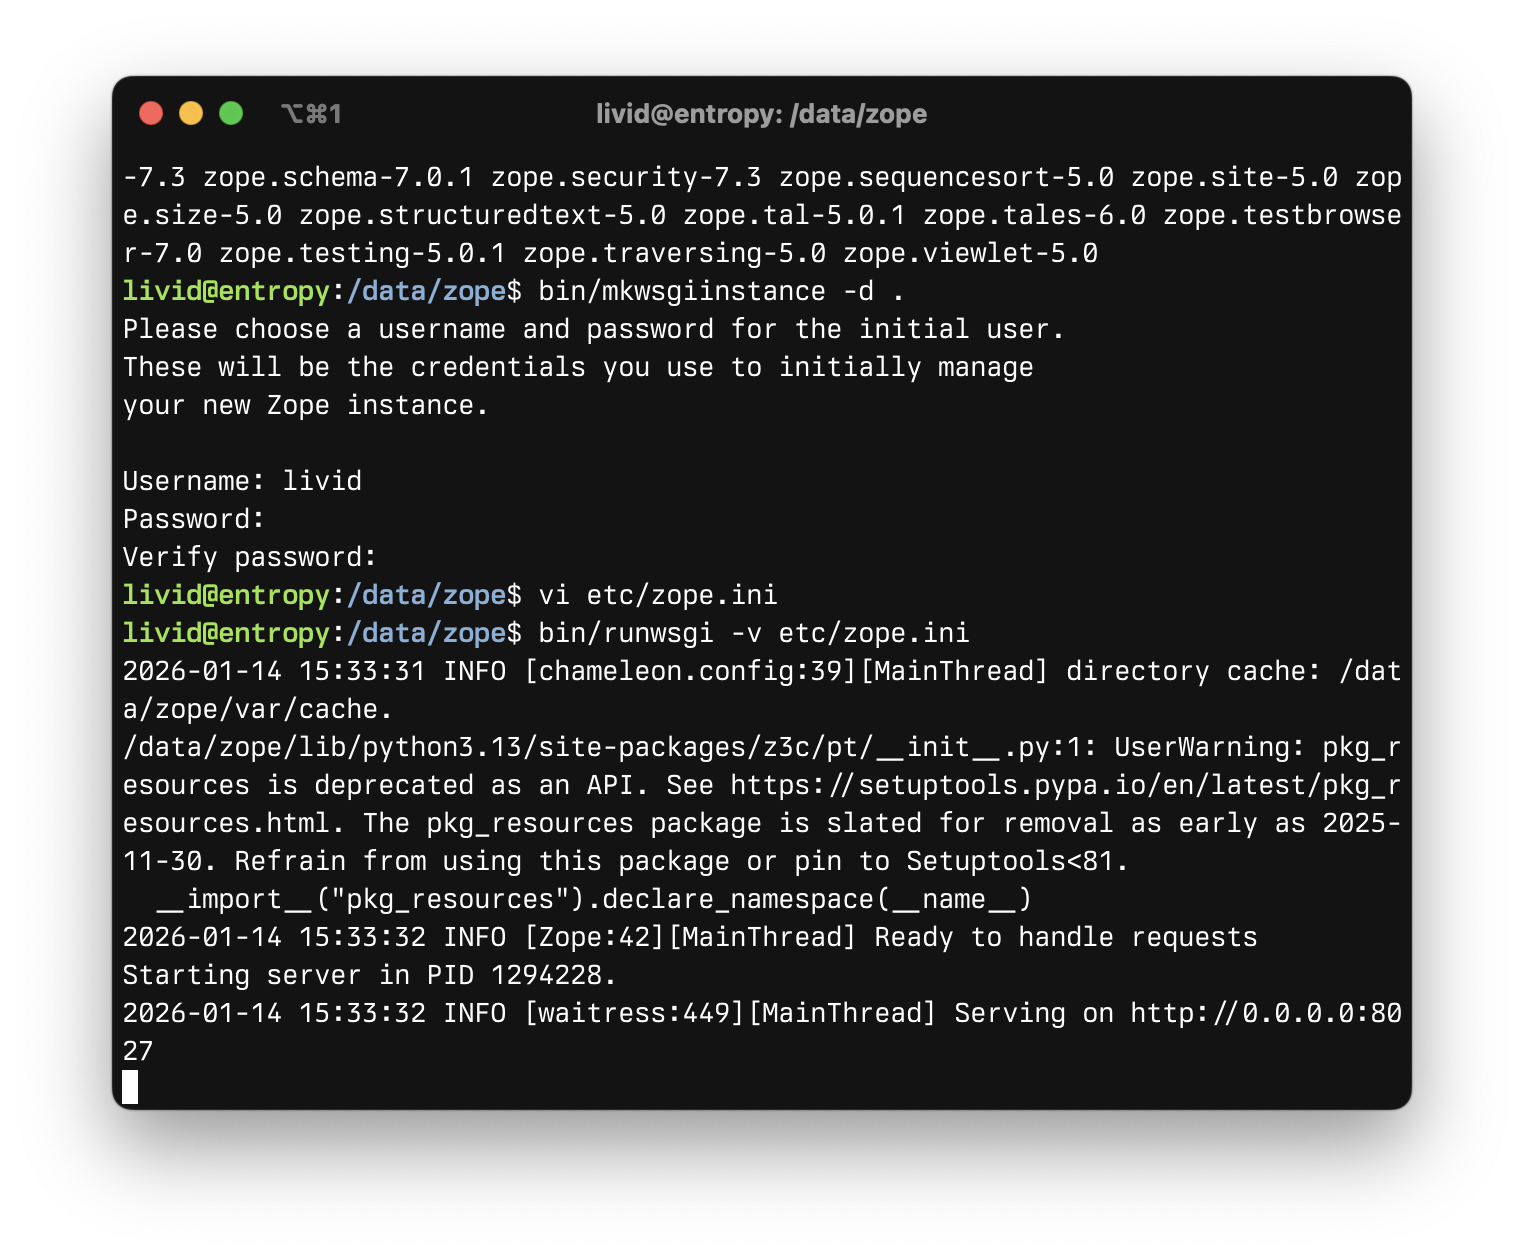The width and height of the screenshot is (1524, 1258).
Task: Click the vi etc/zope.ini command text
Action: [657, 595]
